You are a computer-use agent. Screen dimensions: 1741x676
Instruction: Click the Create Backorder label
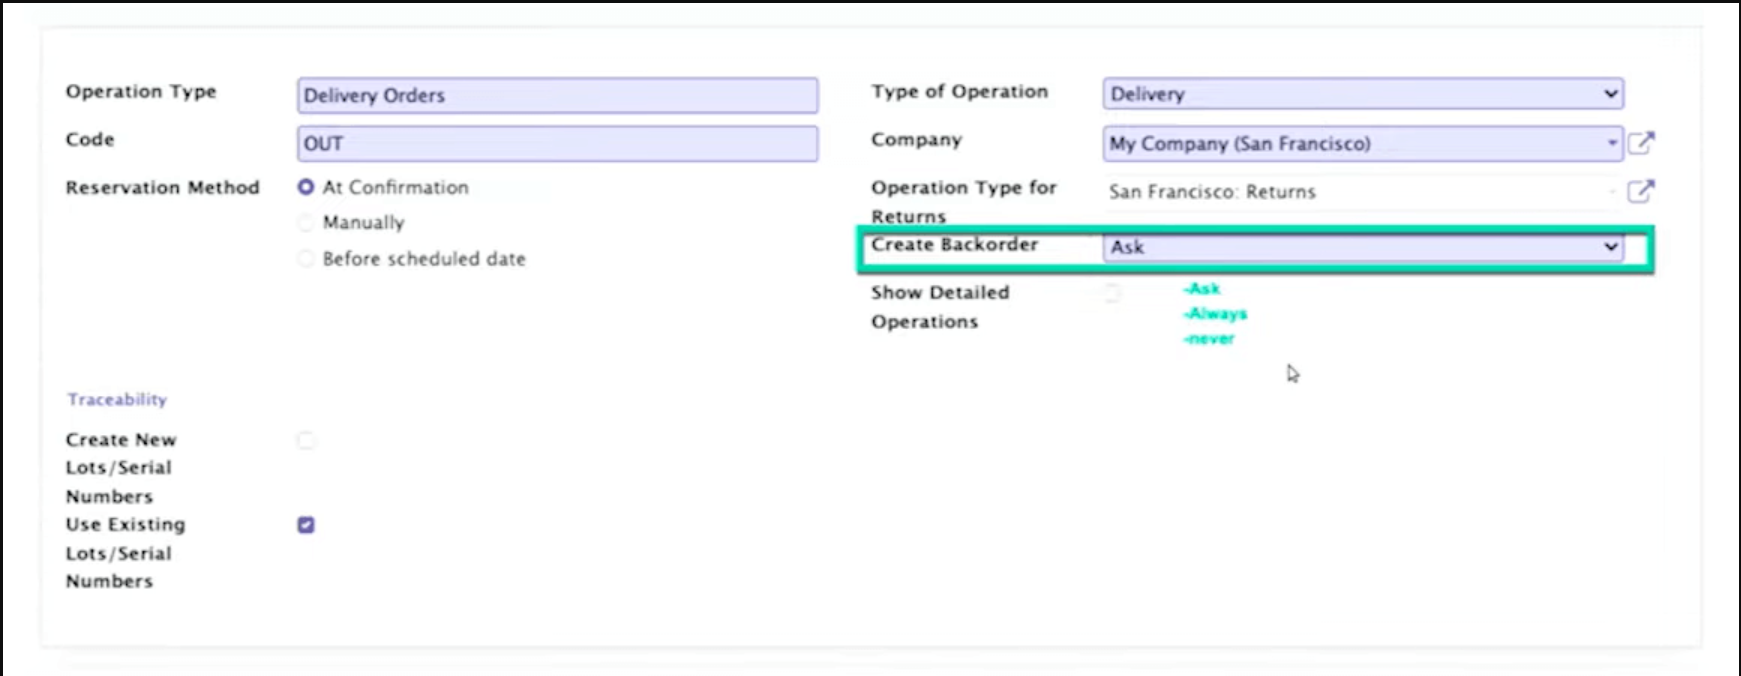coord(954,245)
